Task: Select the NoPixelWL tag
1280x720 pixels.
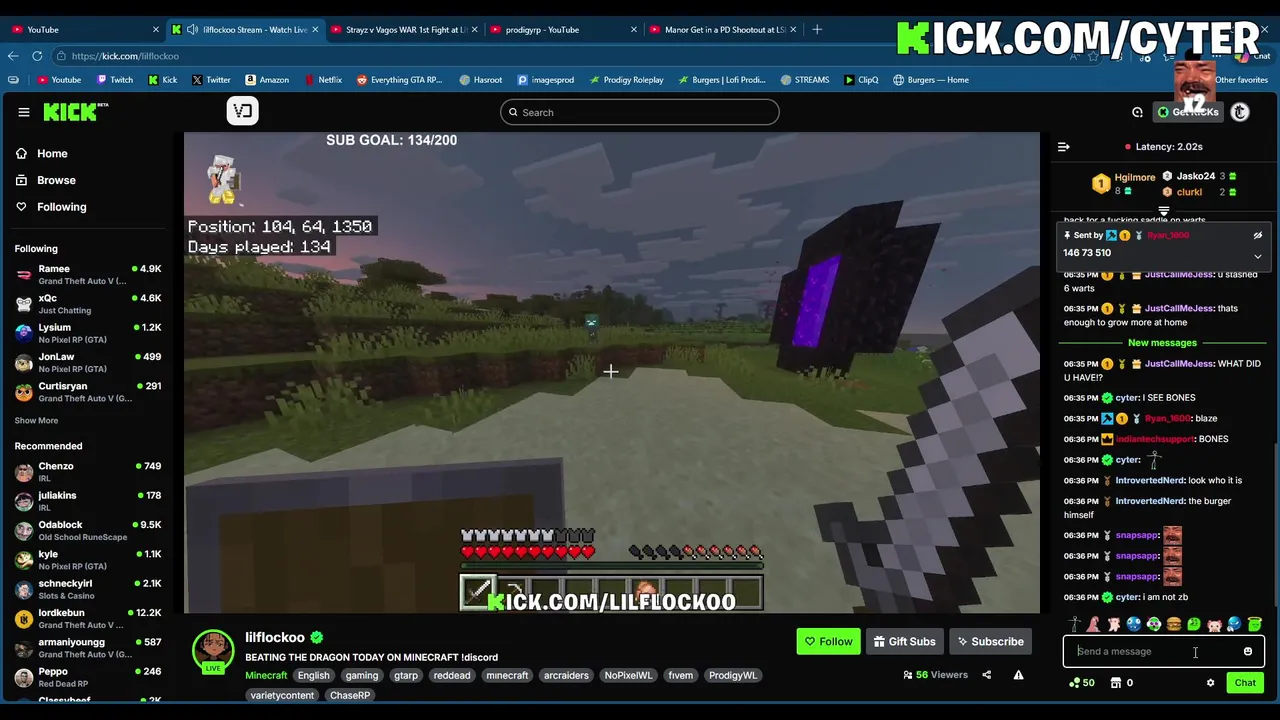Action: click(628, 675)
